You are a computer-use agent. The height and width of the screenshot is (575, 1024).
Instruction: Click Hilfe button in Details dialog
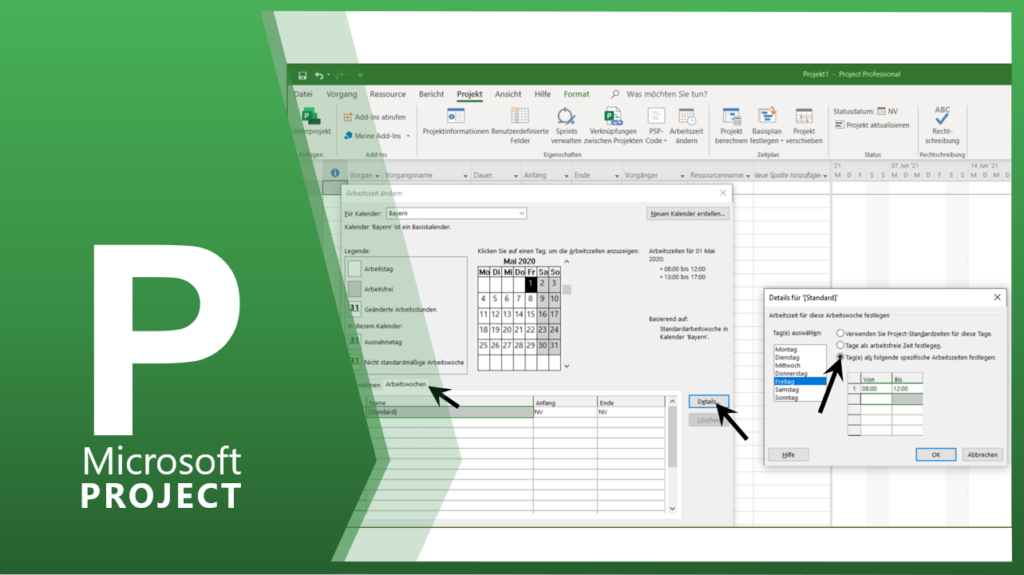(788, 455)
